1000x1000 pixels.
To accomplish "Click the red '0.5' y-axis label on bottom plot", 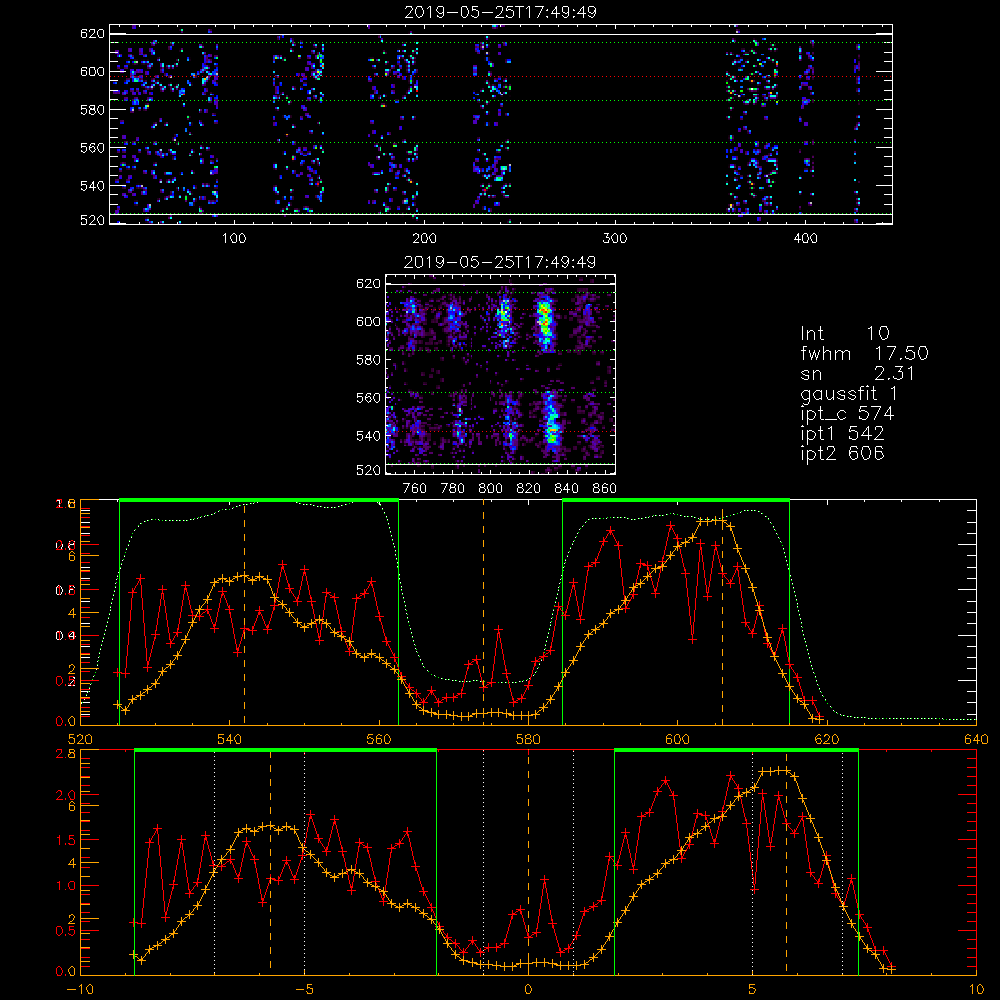I will pos(66,931).
